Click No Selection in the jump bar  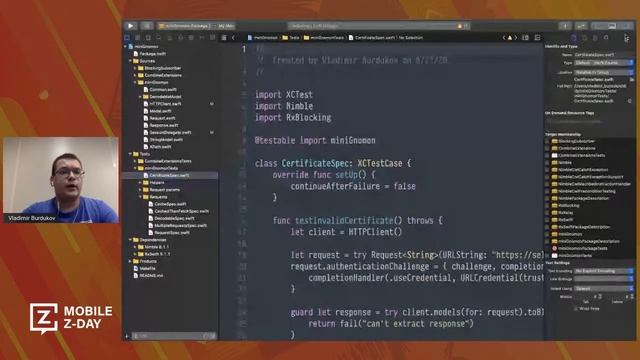411,38
